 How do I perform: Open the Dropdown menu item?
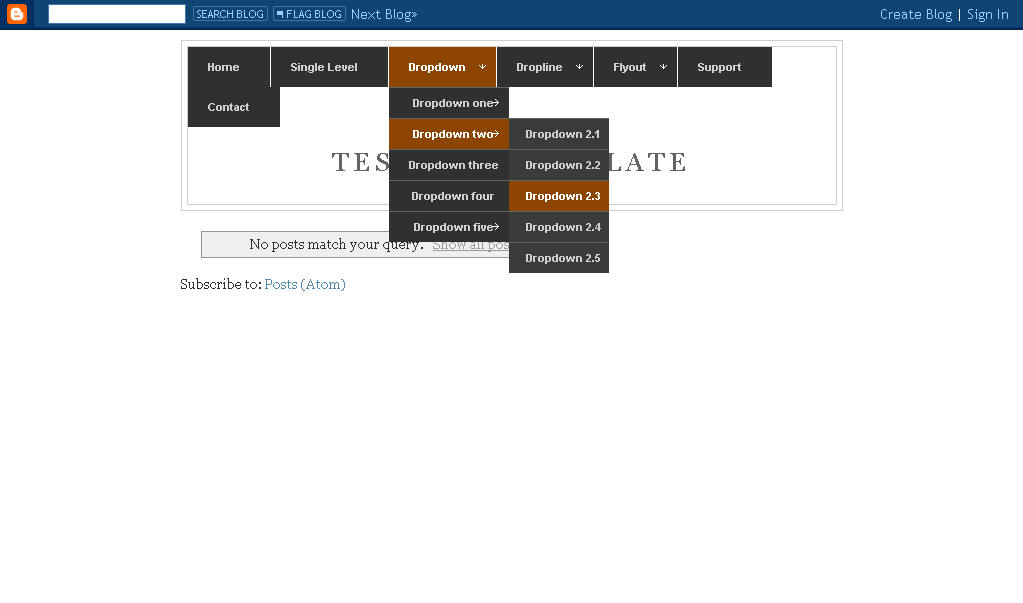[x=442, y=67]
